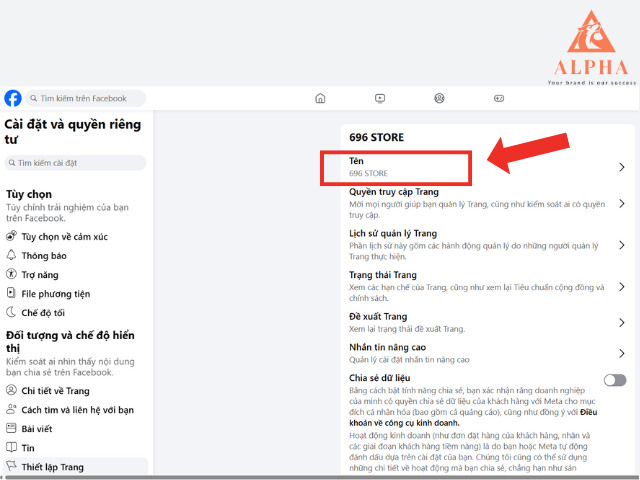Click the Facebook logo
Screen dimensions: 640x480
click(x=13, y=98)
